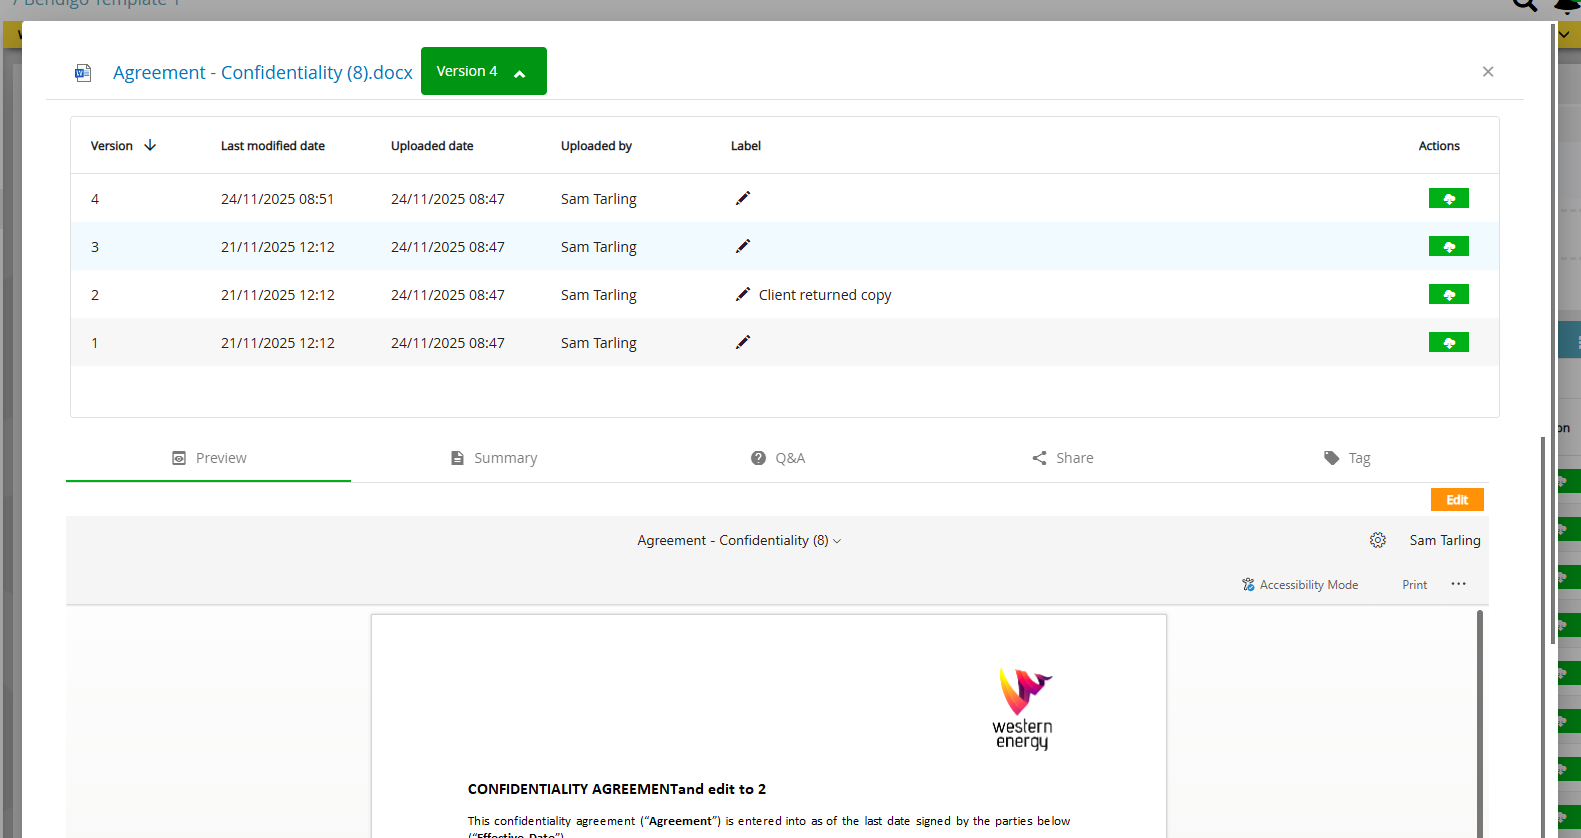
Task: Close the version dialog with X
Action: point(1488,71)
